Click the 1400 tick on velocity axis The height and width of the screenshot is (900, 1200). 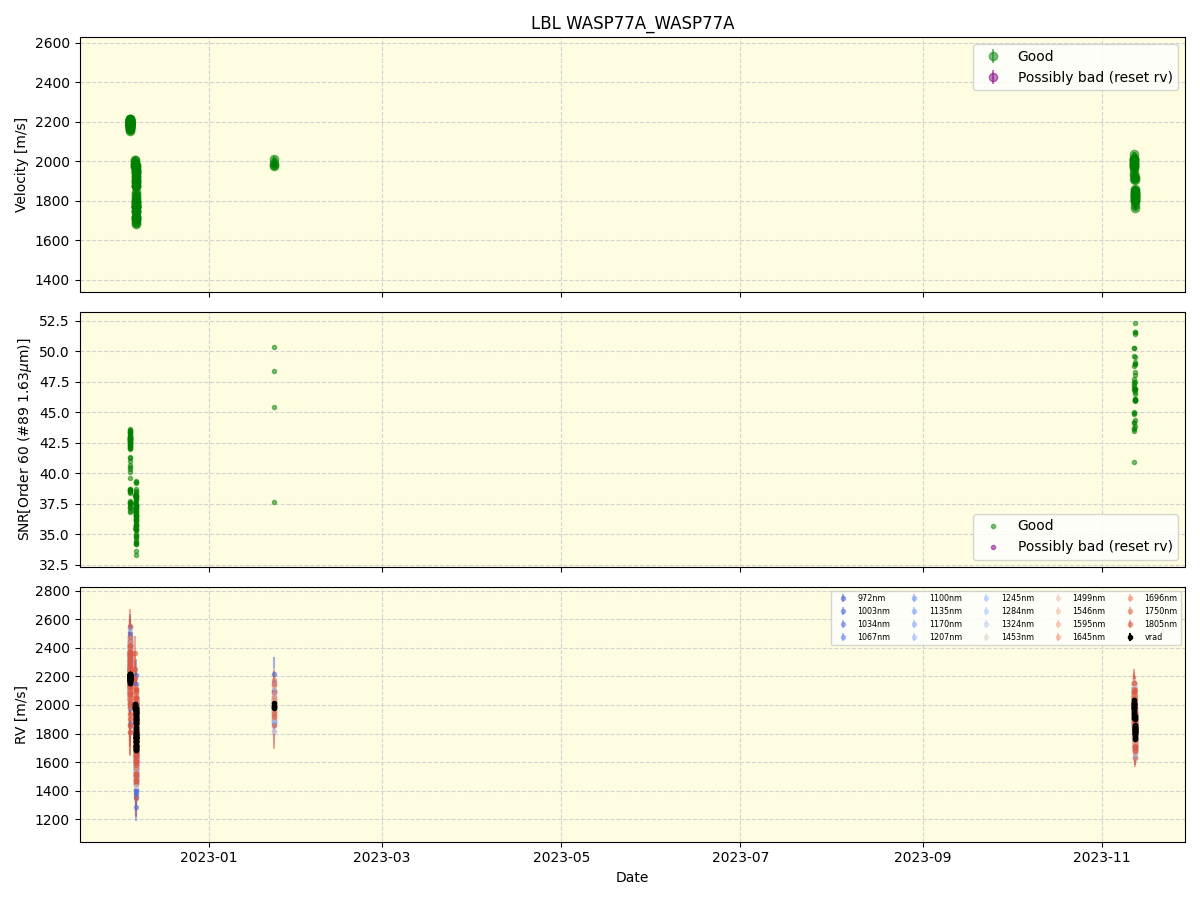pyautogui.click(x=53, y=281)
